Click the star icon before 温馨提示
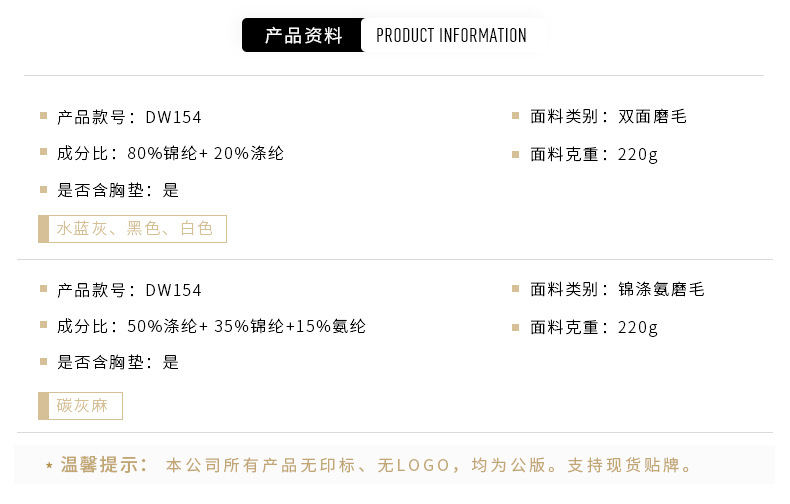 [x=49, y=466]
